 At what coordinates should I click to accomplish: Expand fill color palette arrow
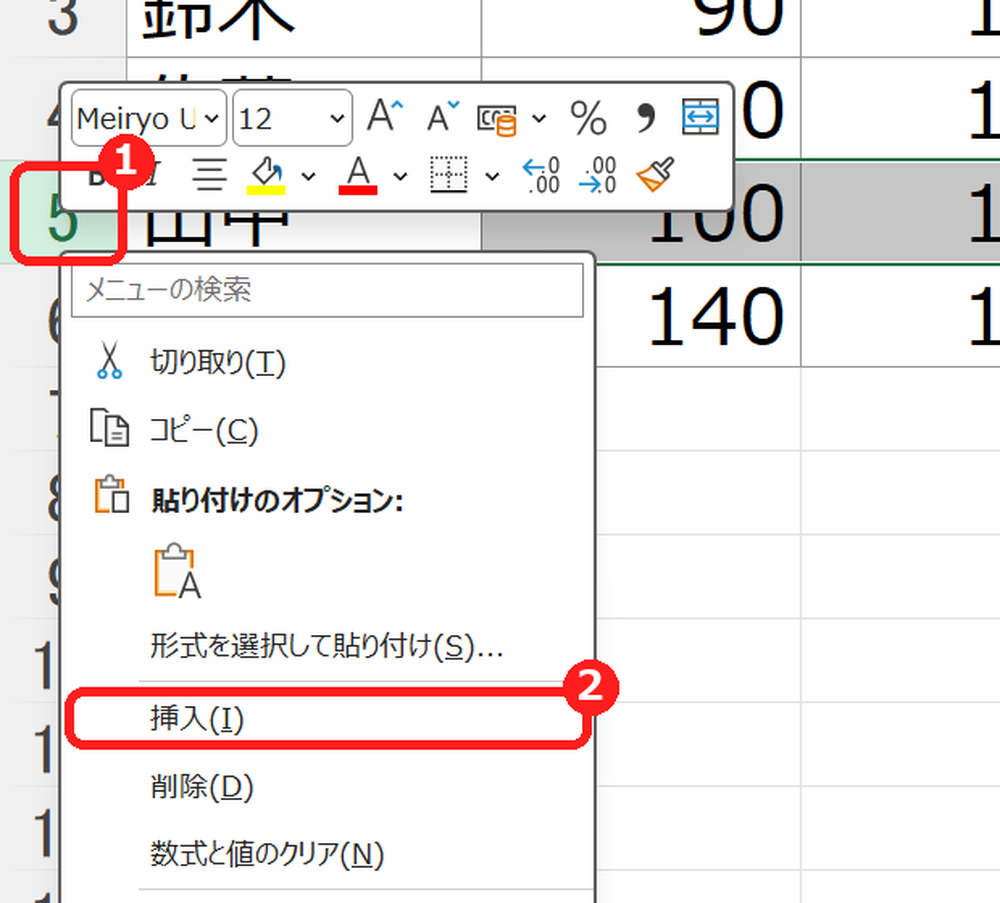(308, 176)
